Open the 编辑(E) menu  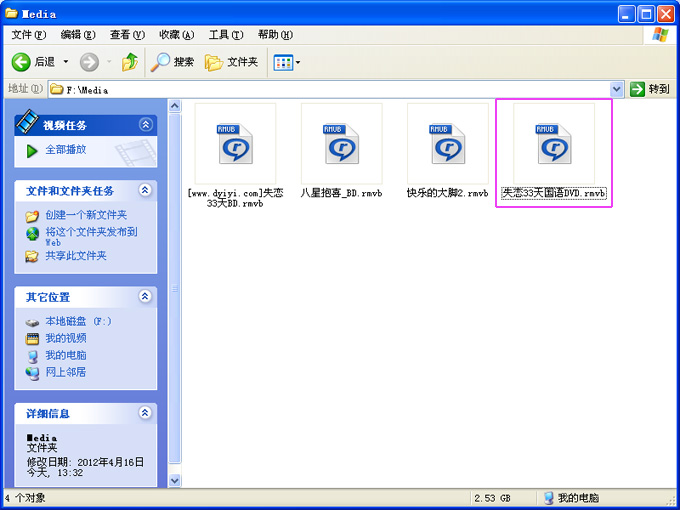(x=78, y=35)
